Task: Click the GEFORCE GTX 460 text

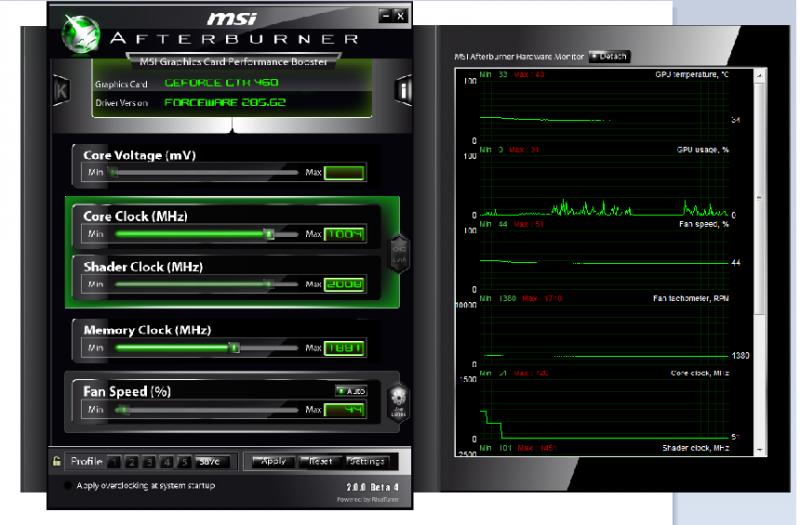Action: [221, 83]
